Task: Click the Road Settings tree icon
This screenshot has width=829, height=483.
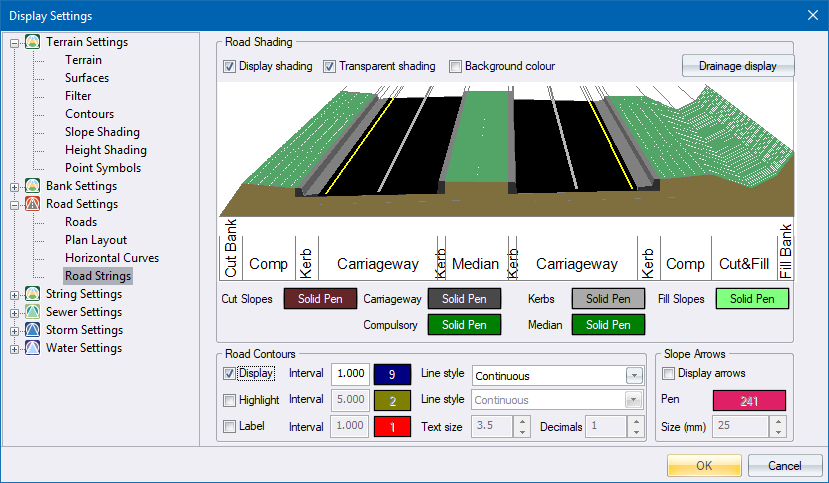Action: click(x=33, y=204)
